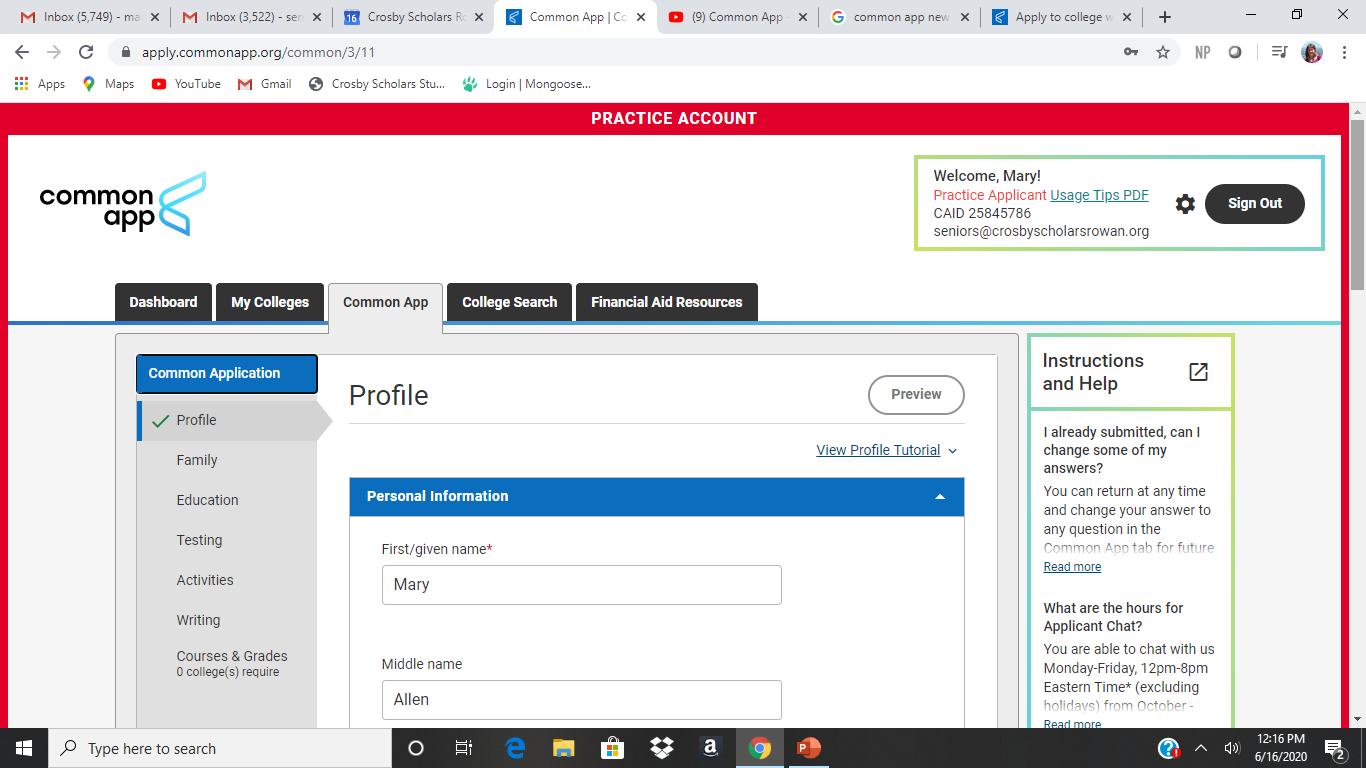Open the Financial Aid Resources tab
The width and height of the screenshot is (1366, 768).
tap(667, 302)
